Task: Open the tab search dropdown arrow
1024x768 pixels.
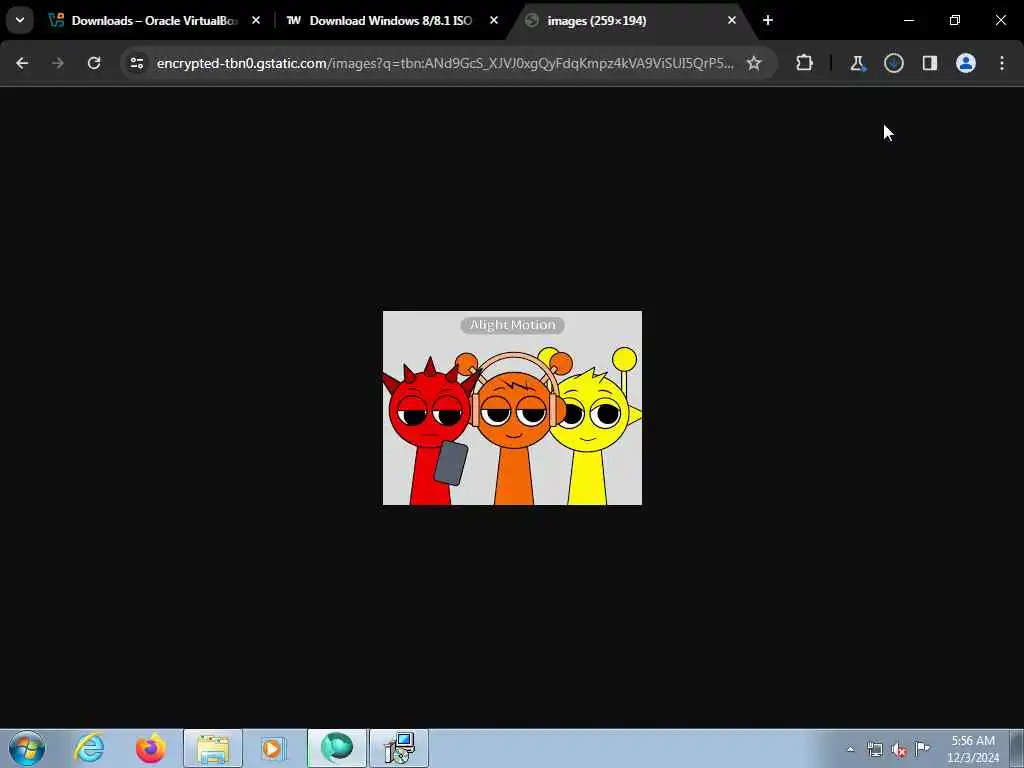Action: [20, 20]
